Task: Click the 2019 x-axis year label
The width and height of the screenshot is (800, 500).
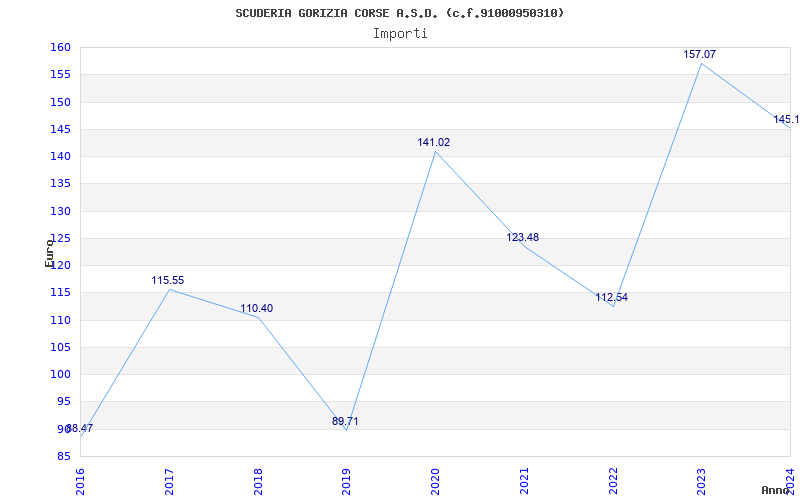Action: (x=347, y=481)
